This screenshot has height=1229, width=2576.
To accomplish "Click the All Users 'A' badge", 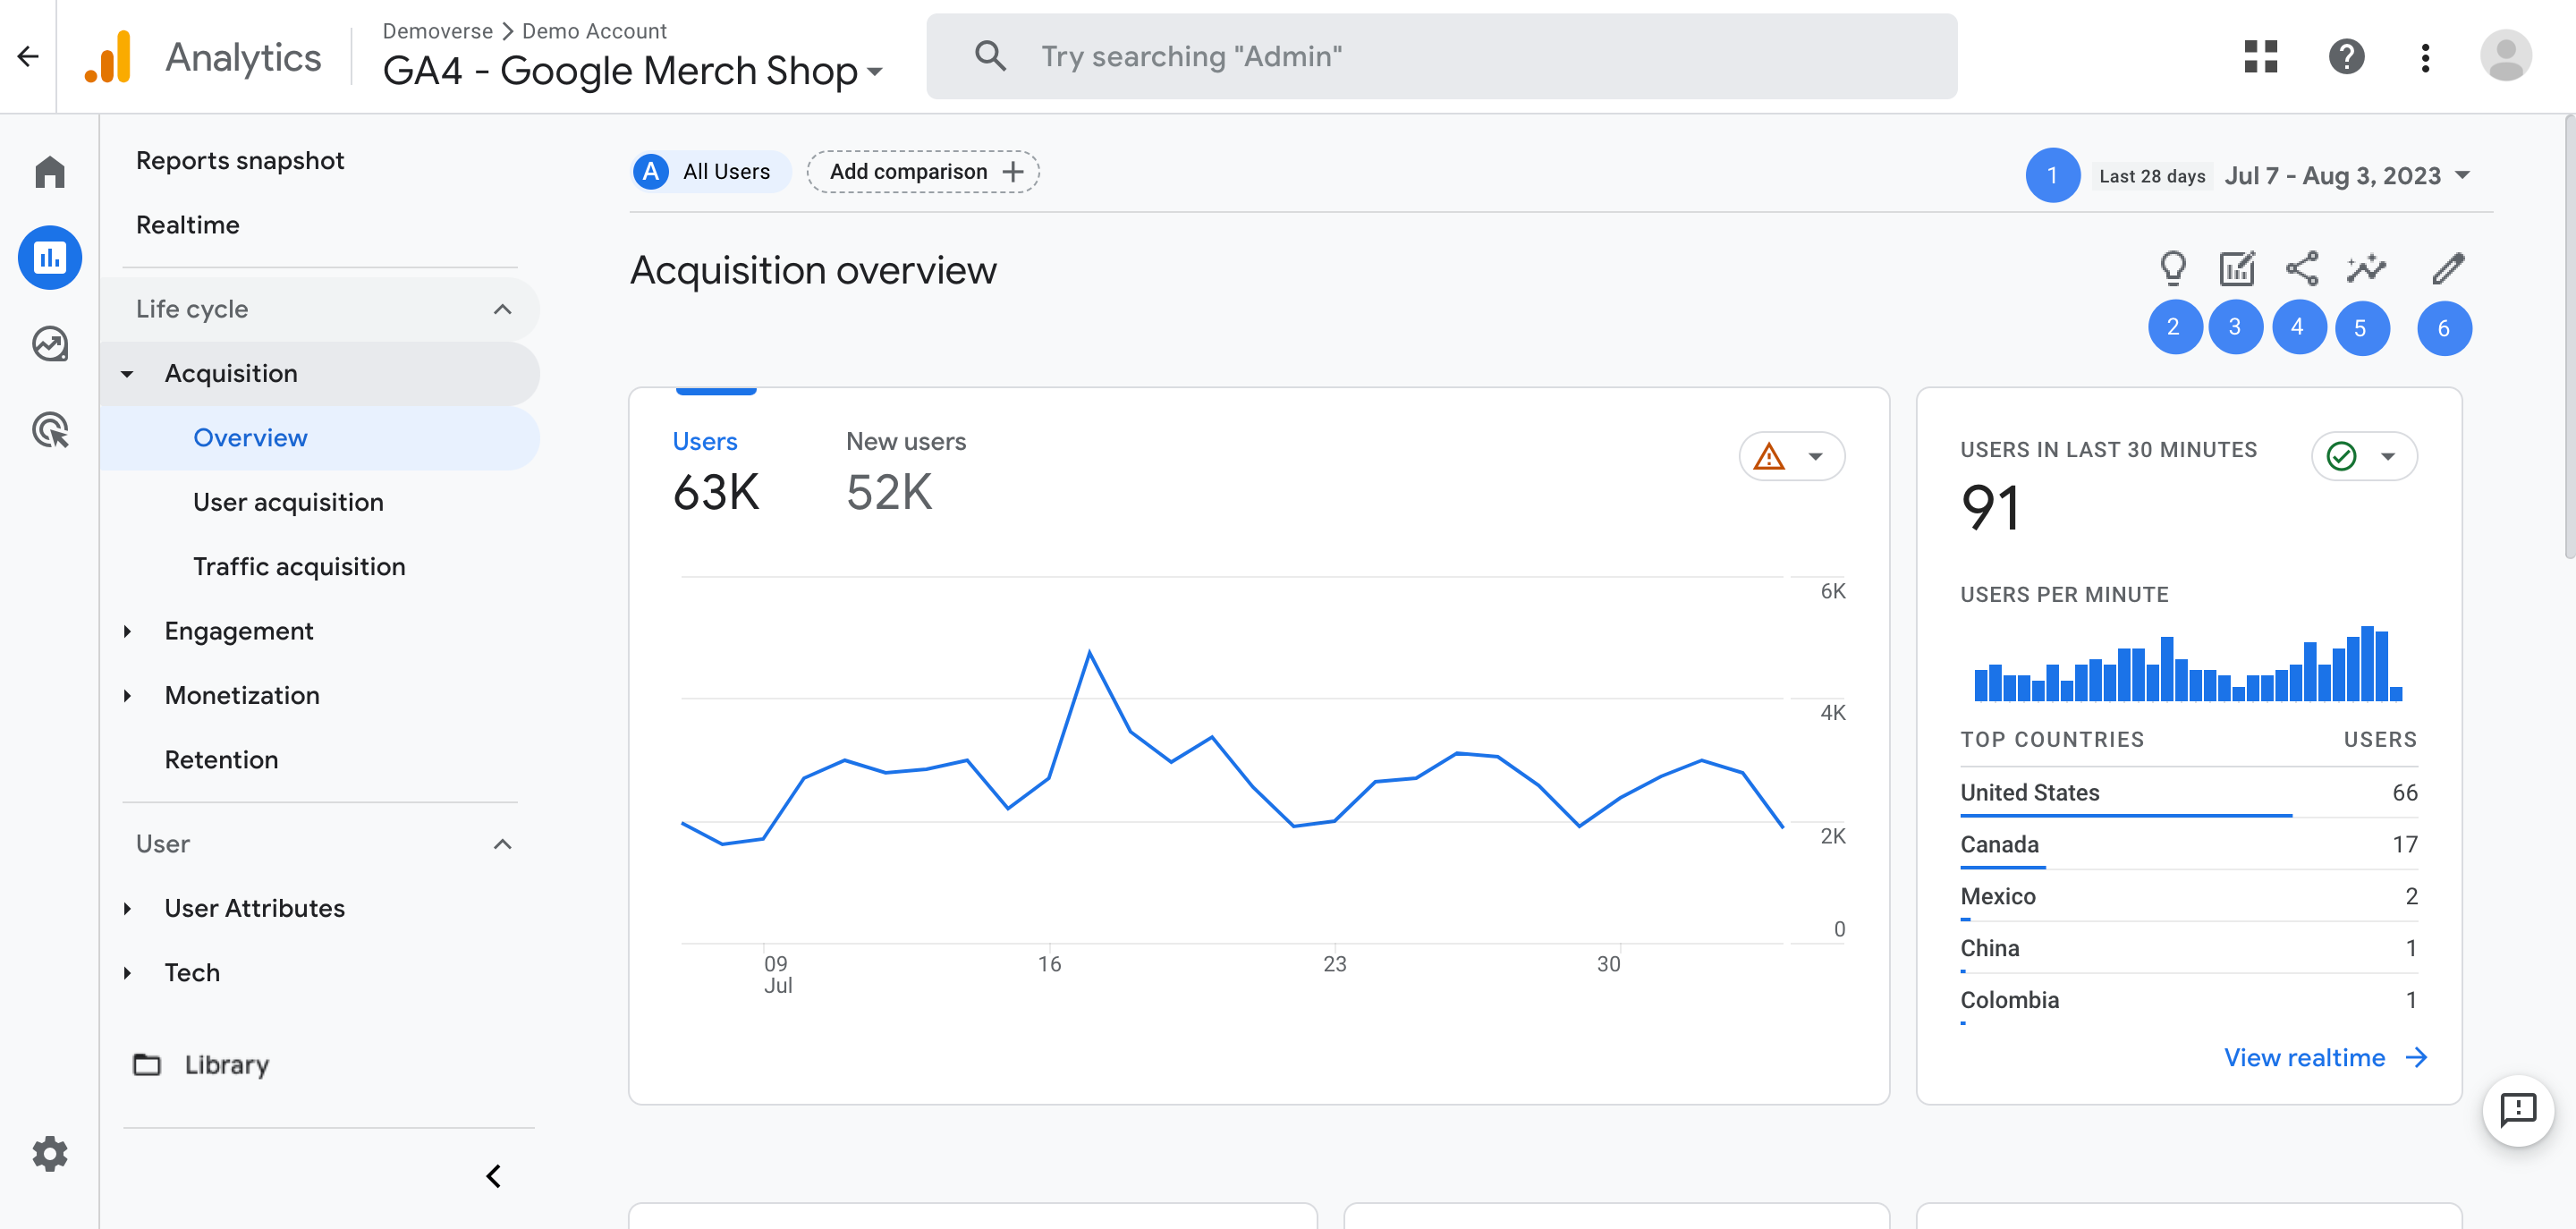I will point(651,171).
